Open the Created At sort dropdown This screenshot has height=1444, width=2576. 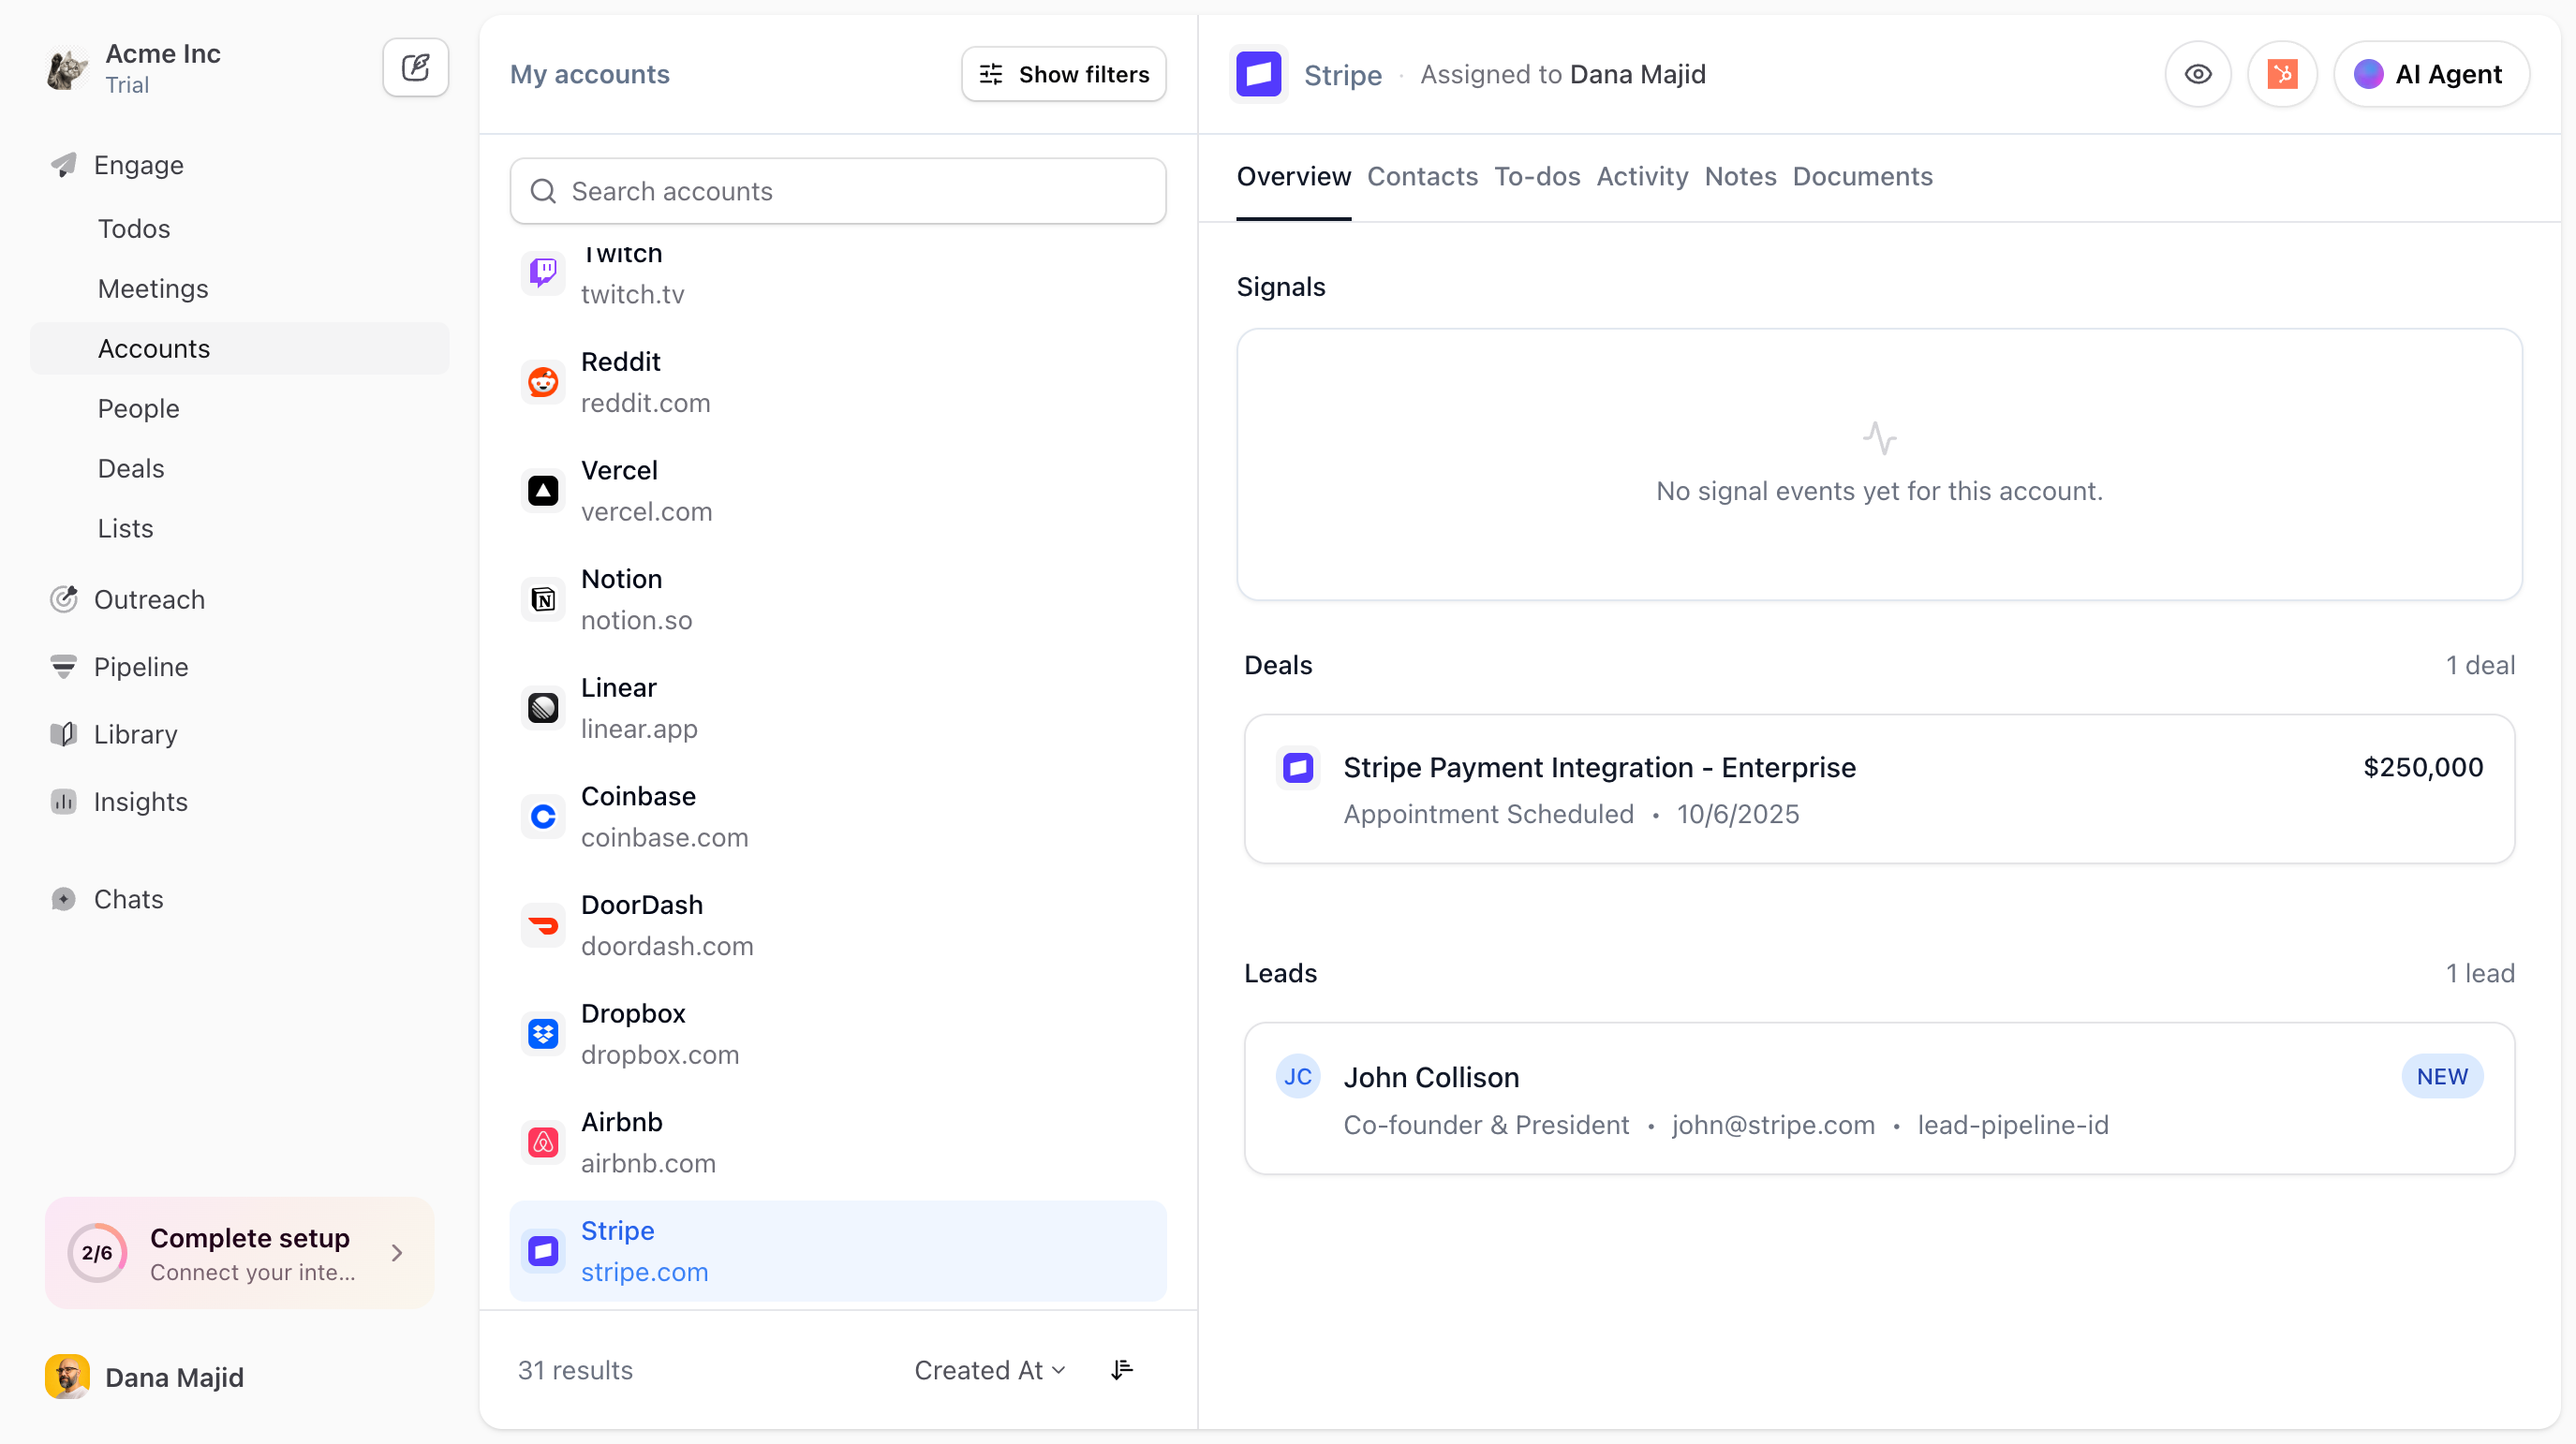click(x=990, y=1370)
